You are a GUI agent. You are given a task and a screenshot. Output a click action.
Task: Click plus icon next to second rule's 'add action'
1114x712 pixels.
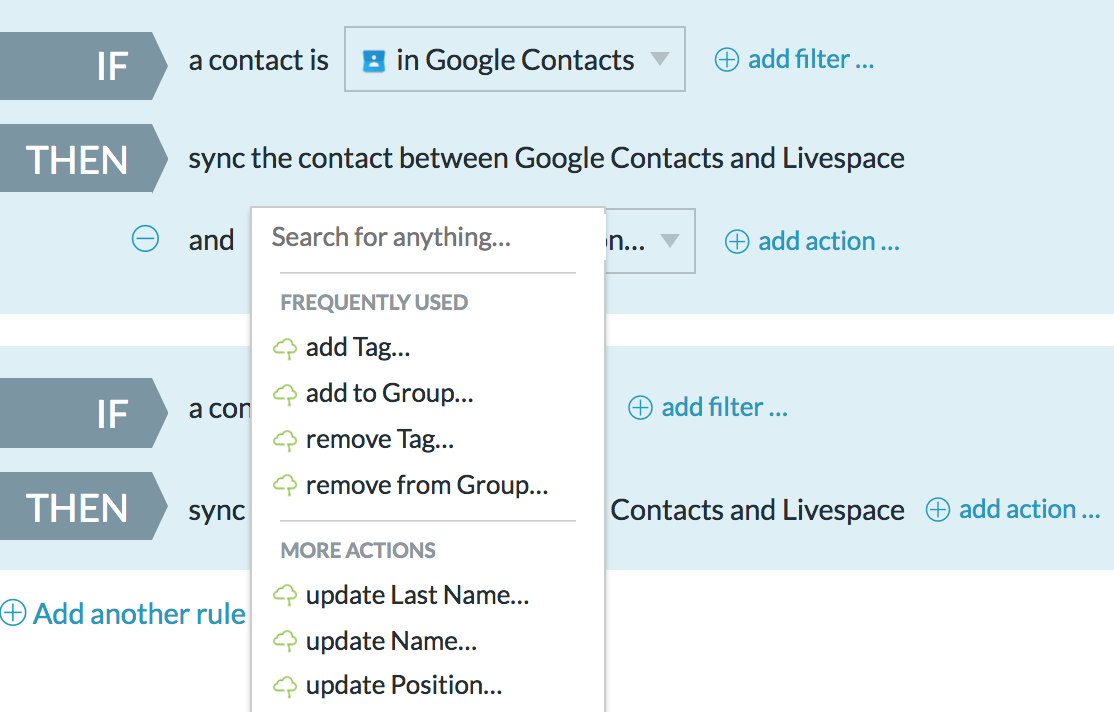point(938,509)
